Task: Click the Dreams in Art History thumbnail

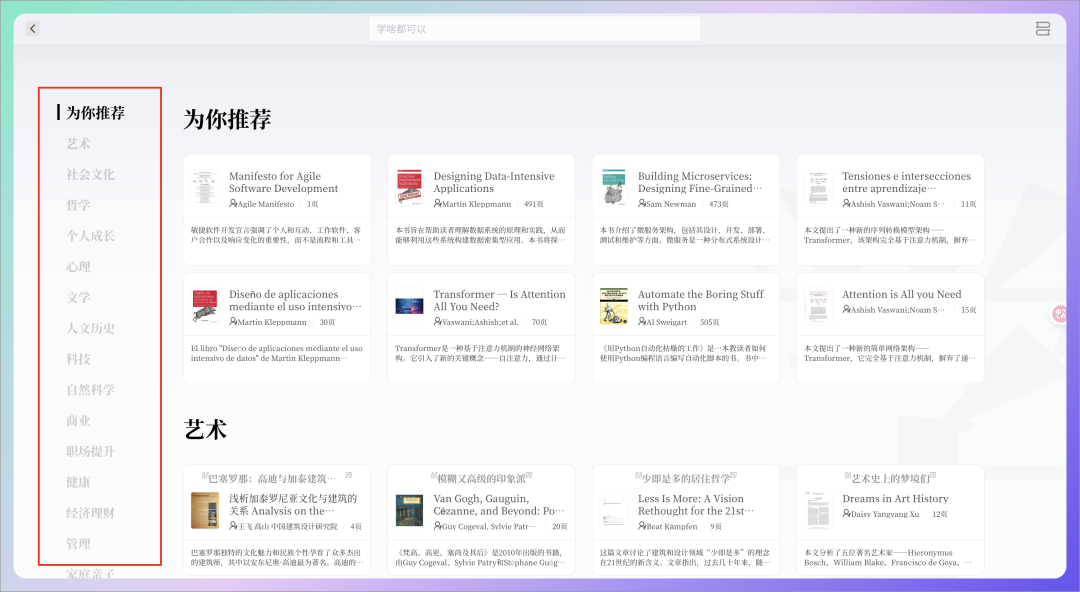Action: 818,511
